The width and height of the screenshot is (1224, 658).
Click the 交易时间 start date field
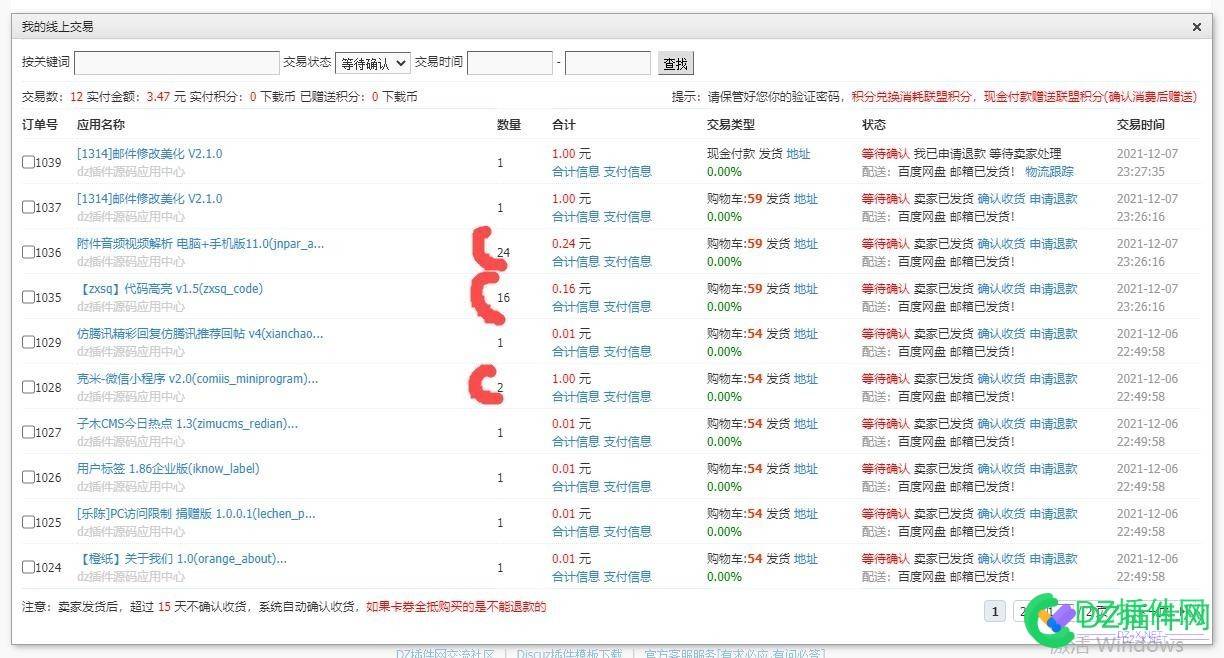[510, 63]
